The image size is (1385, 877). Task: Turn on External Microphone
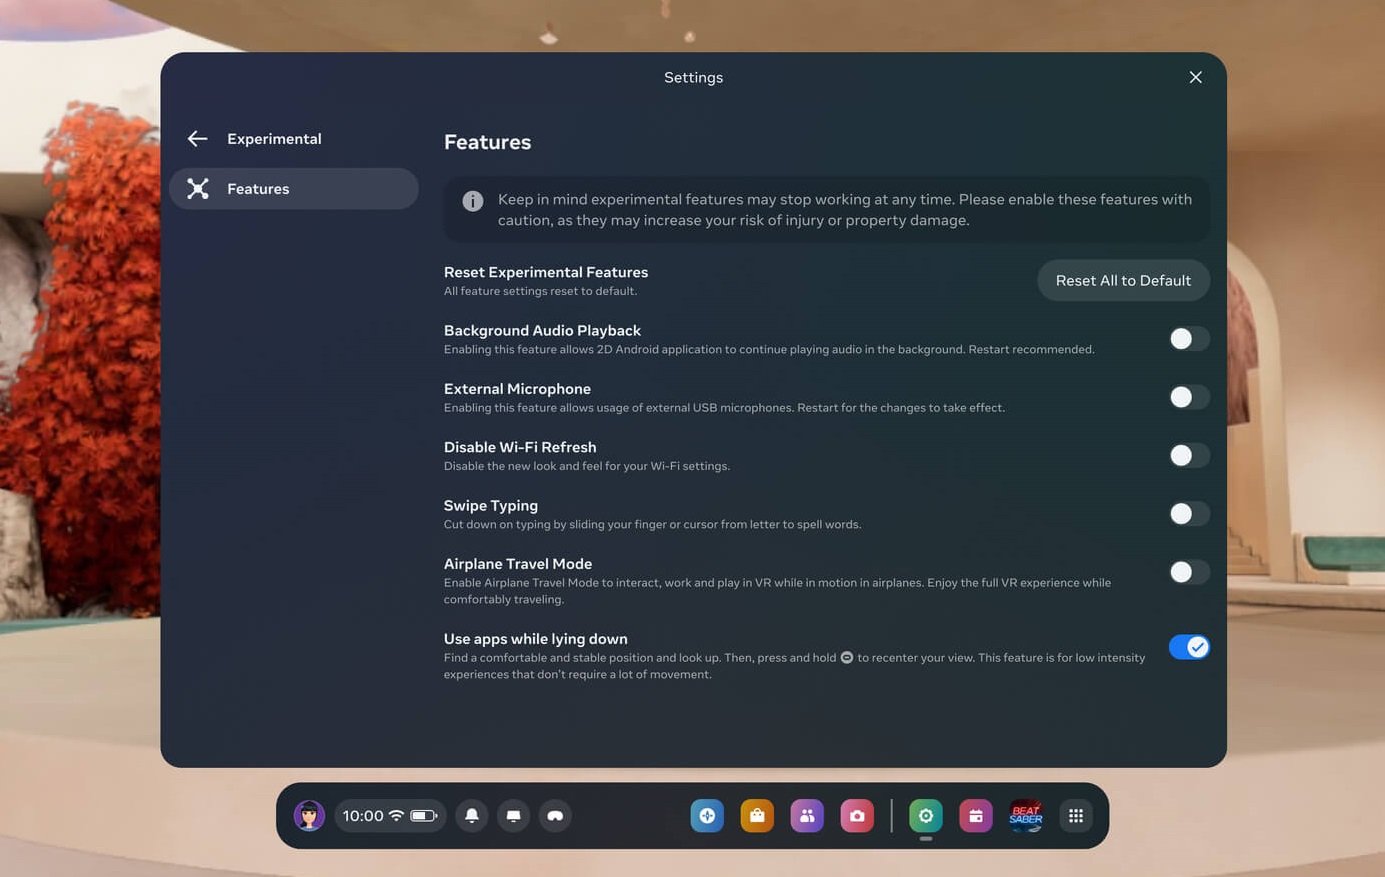tap(1188, 397)
